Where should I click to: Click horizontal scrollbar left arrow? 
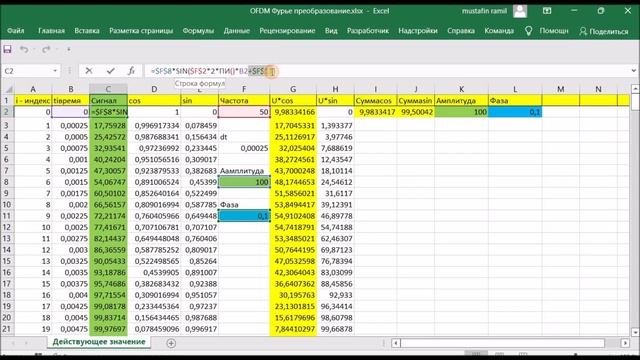click(x=395, y=343)
